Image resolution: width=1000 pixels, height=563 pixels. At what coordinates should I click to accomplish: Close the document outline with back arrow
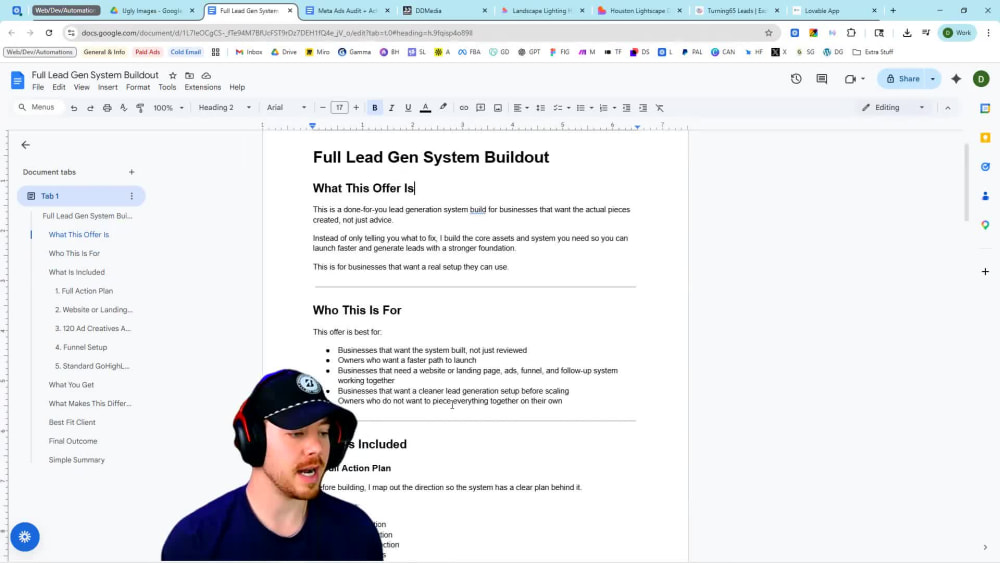point(26,145)
